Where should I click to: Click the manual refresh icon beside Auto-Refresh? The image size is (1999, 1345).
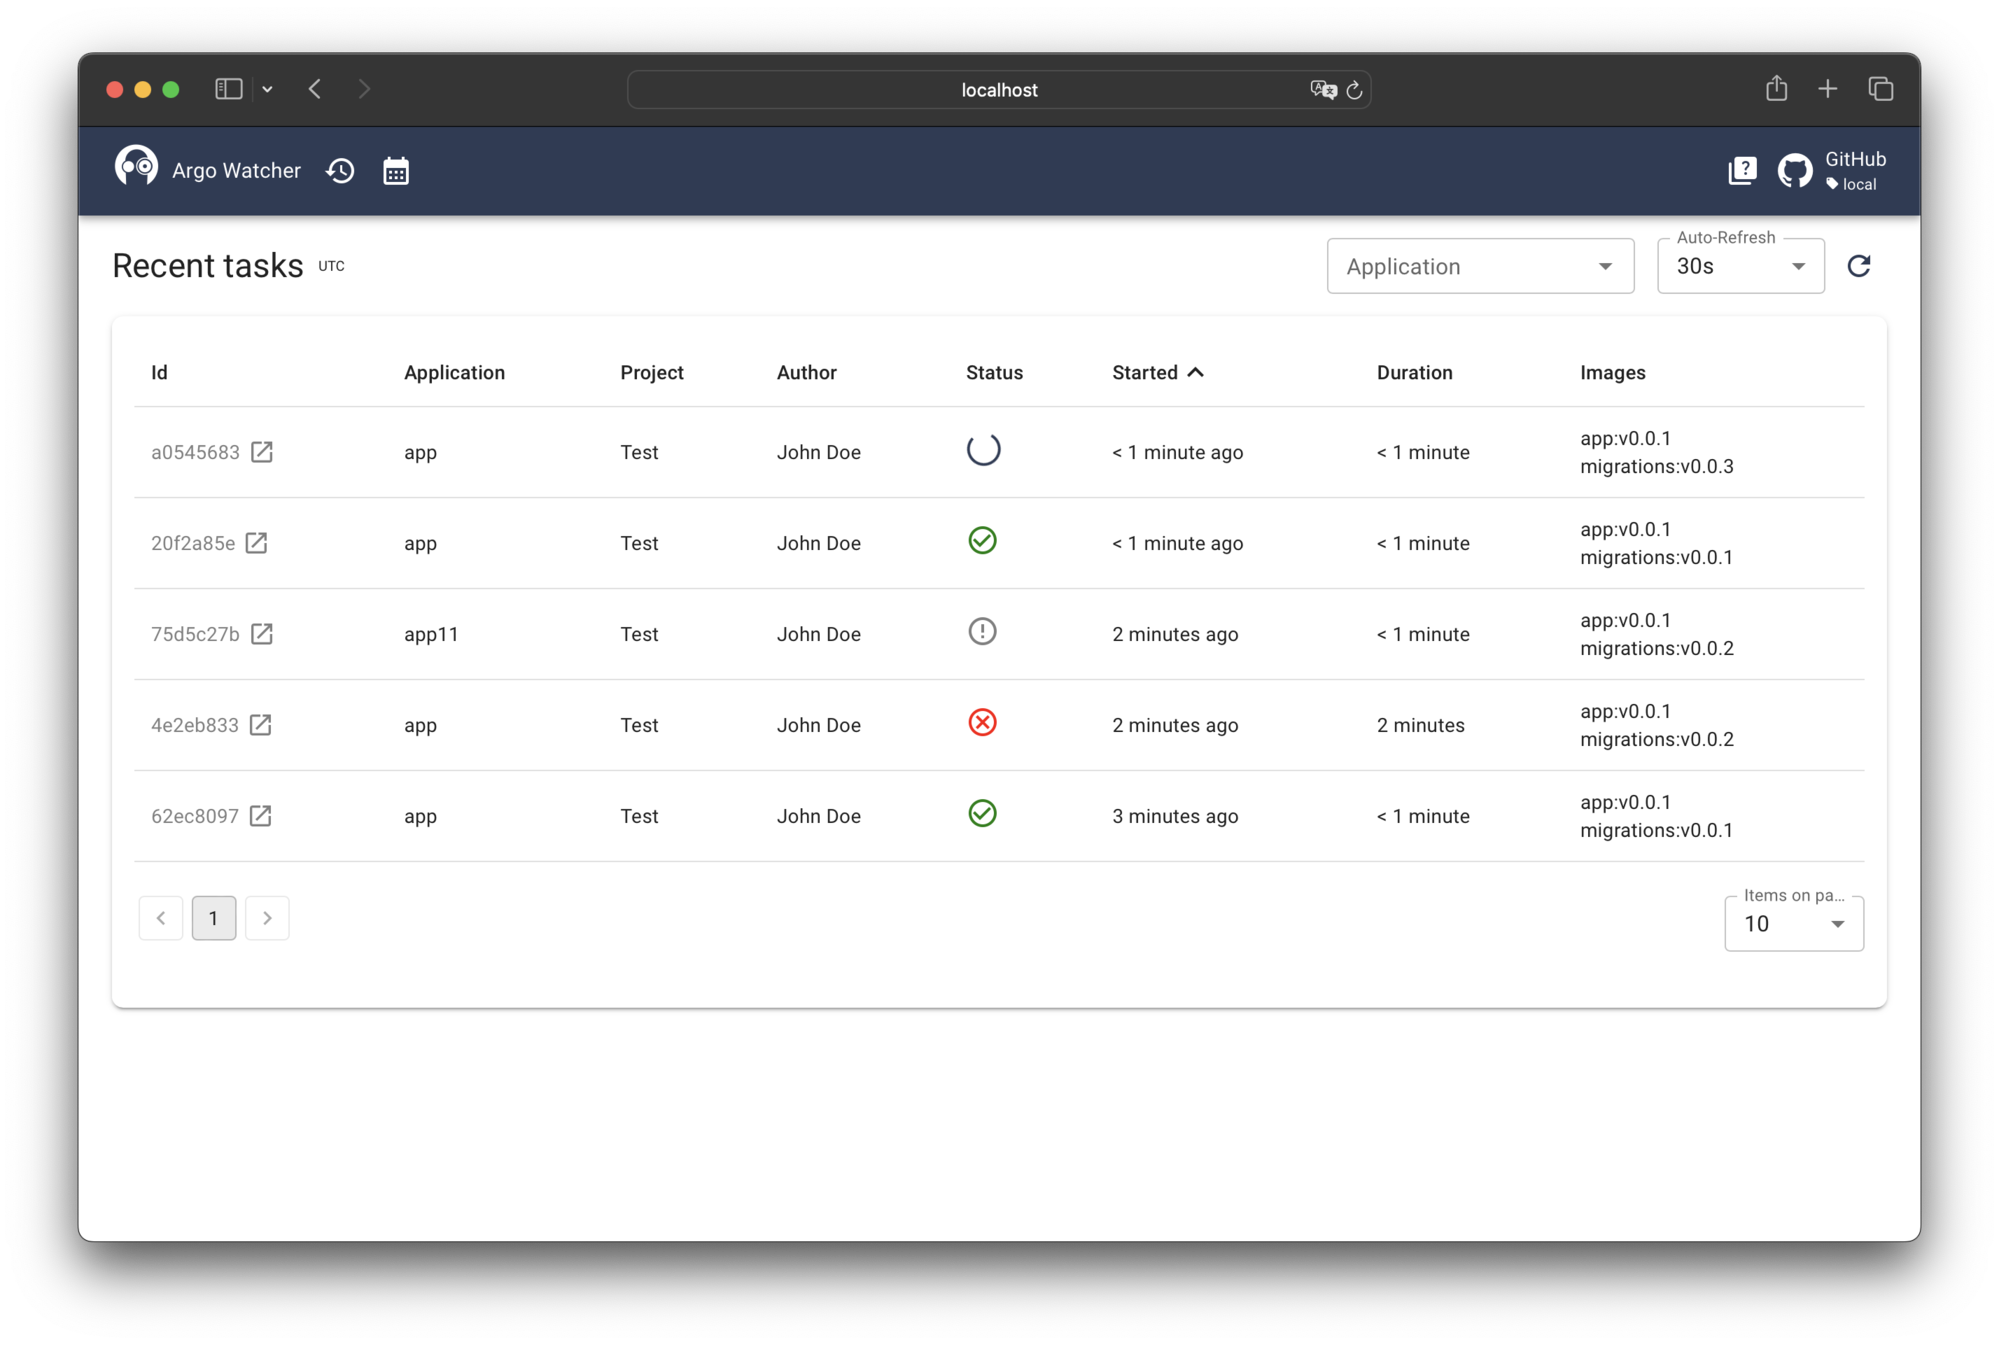[1859, 266]
